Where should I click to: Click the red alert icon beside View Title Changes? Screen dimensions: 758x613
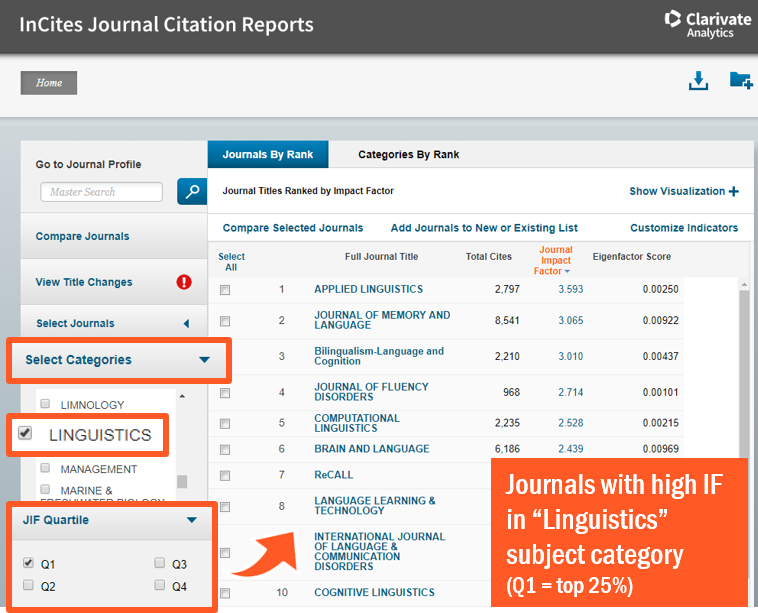click(184, 282)
